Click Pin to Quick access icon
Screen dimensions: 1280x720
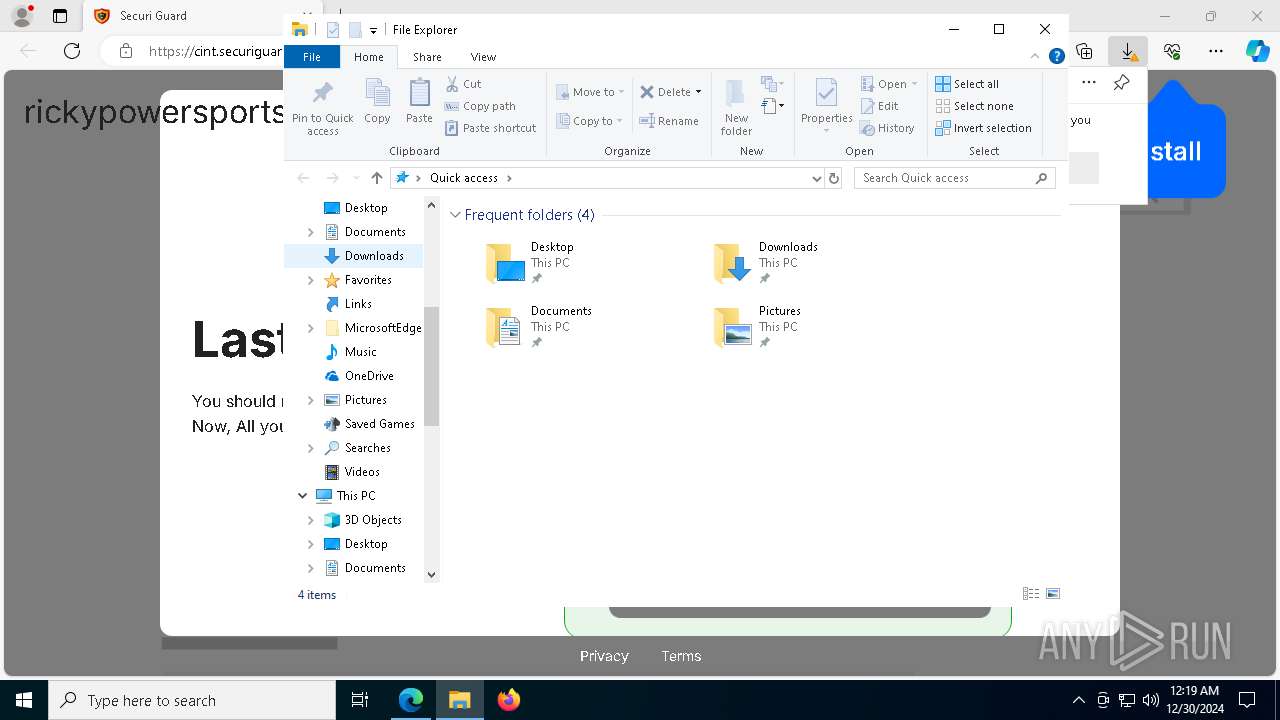tap(322, 108)
